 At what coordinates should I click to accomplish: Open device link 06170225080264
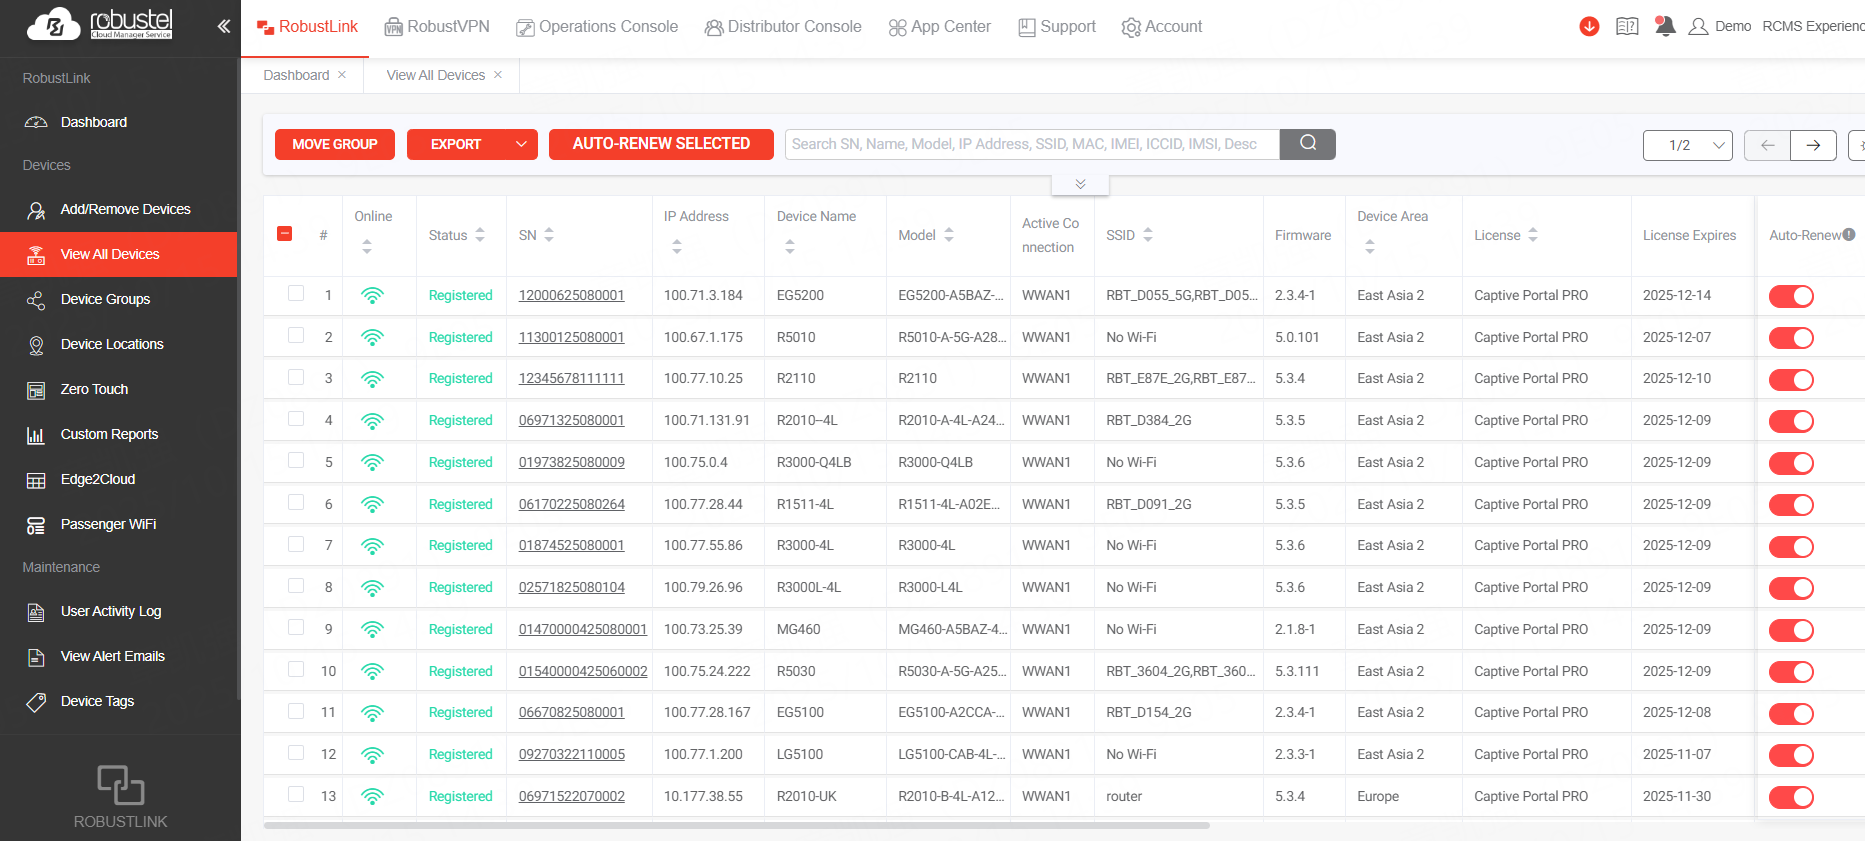pyautogui.click(x=572, y=504)
